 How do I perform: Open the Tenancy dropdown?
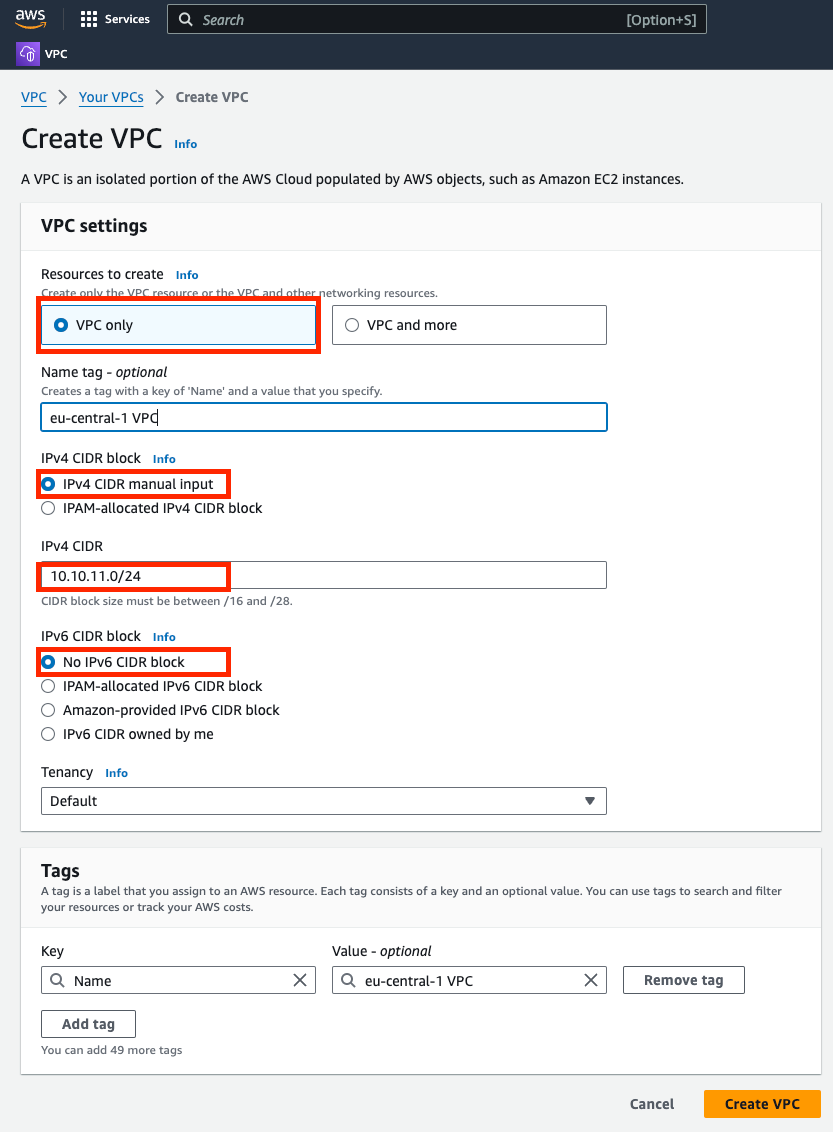point(323,800)
